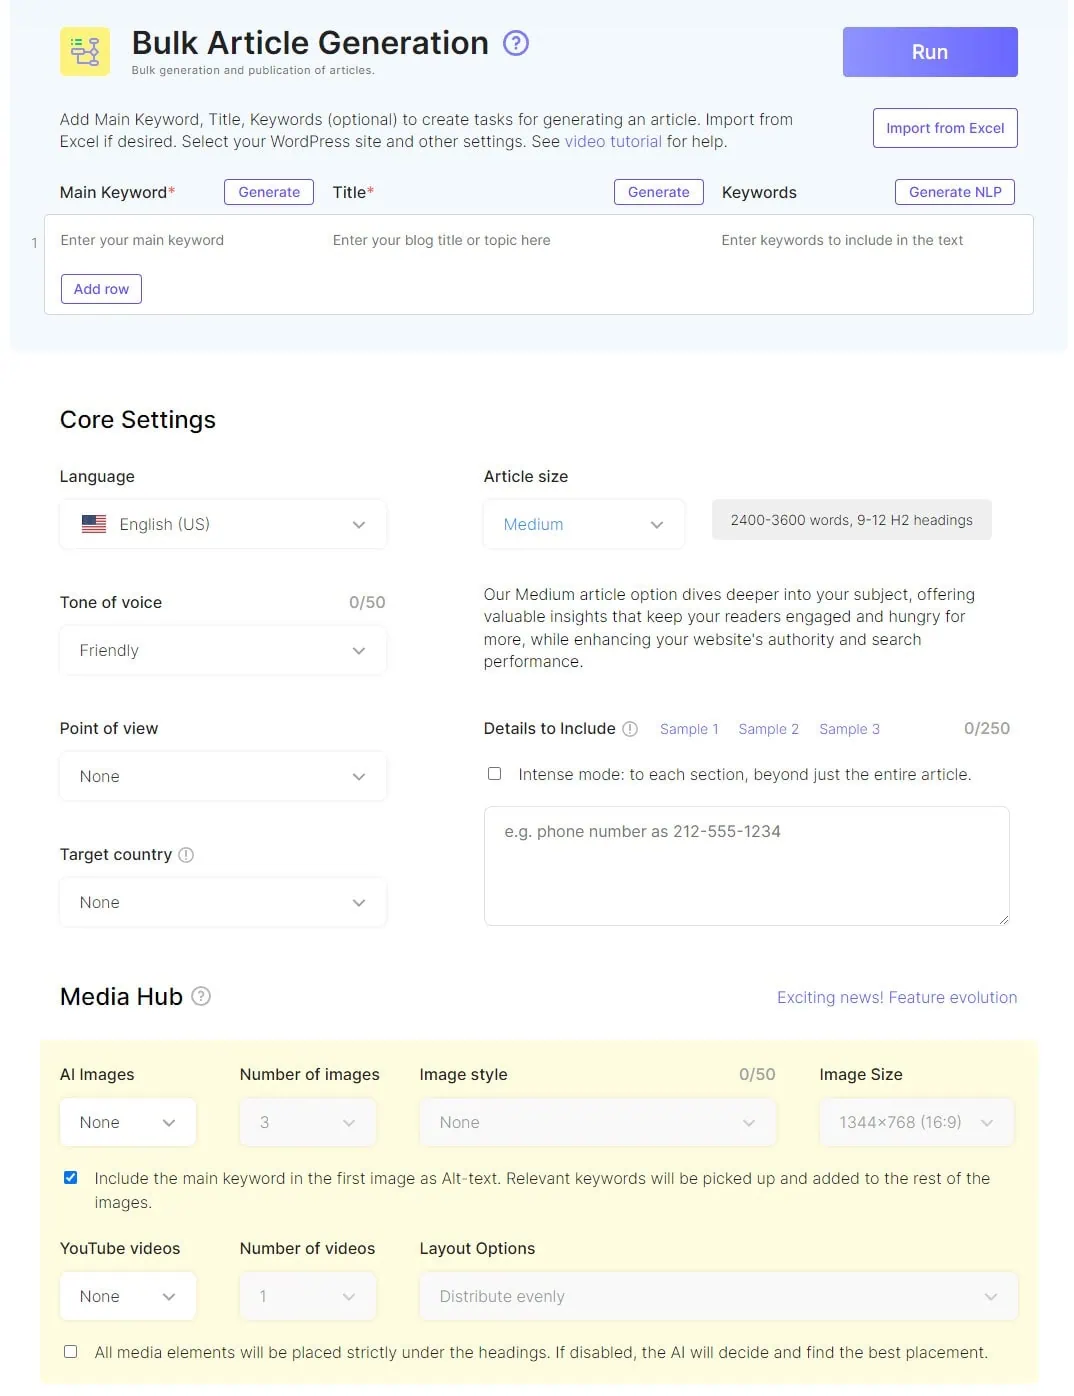Open the Tone of voice dropdown

223,651
